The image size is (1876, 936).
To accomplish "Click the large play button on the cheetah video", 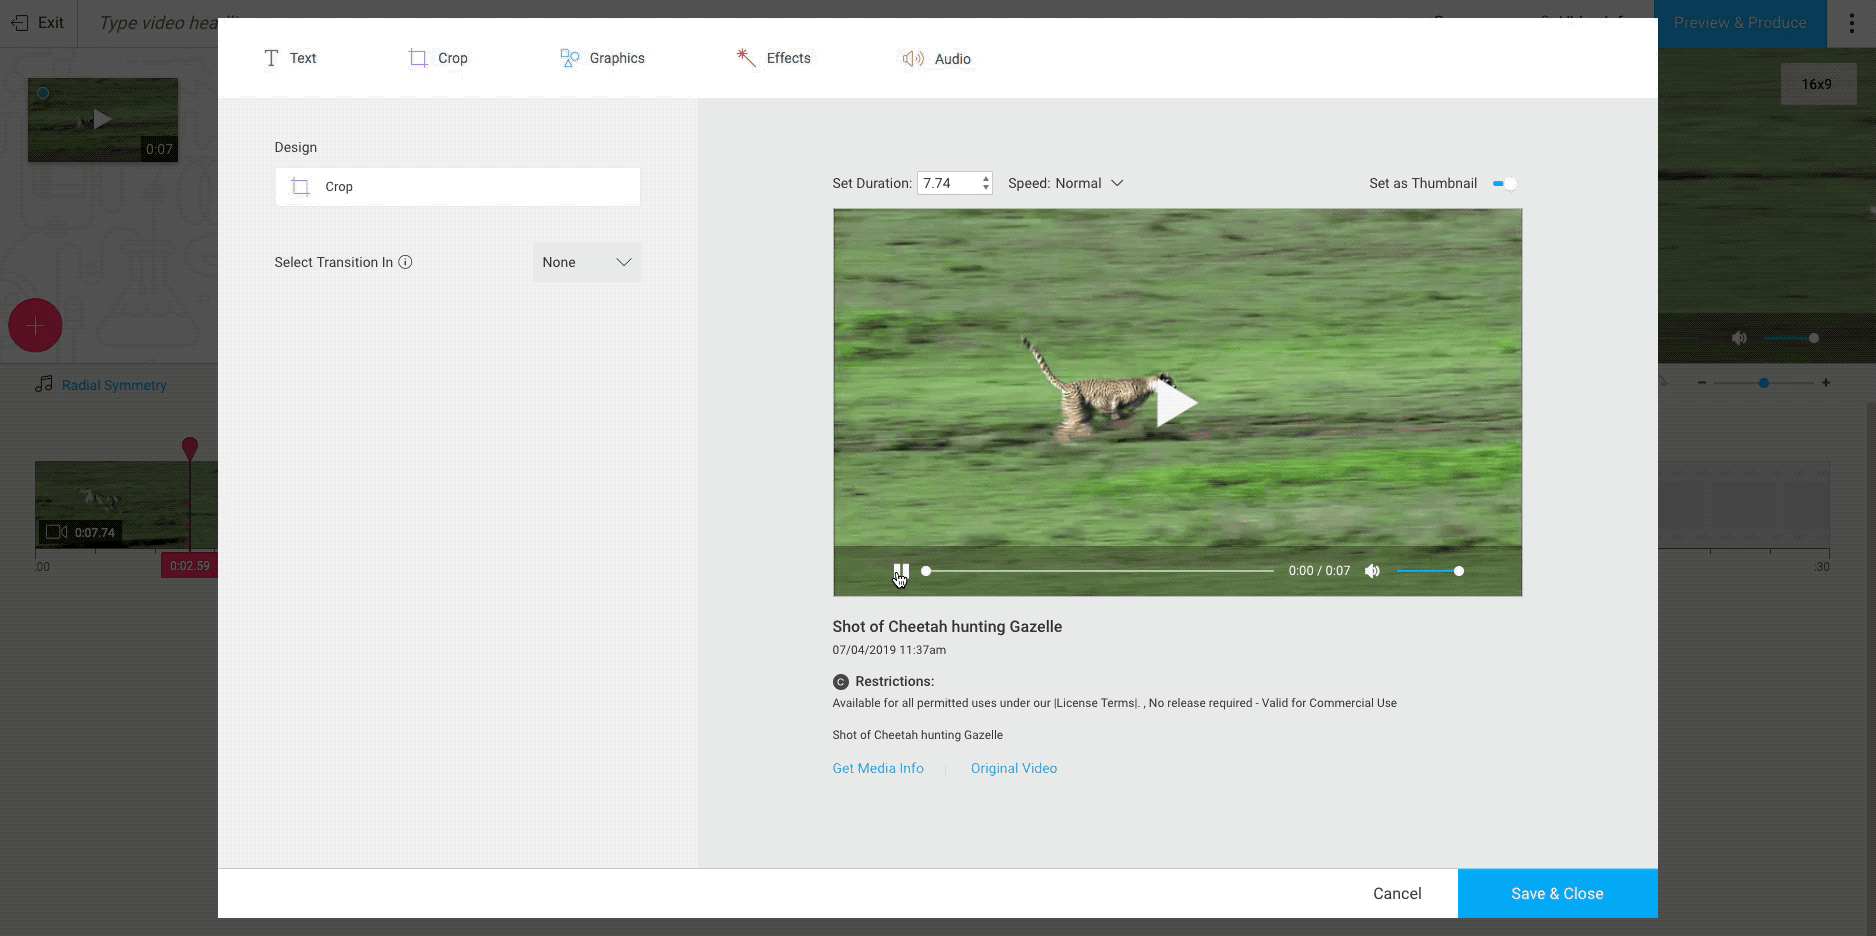I will point(1176,403).
